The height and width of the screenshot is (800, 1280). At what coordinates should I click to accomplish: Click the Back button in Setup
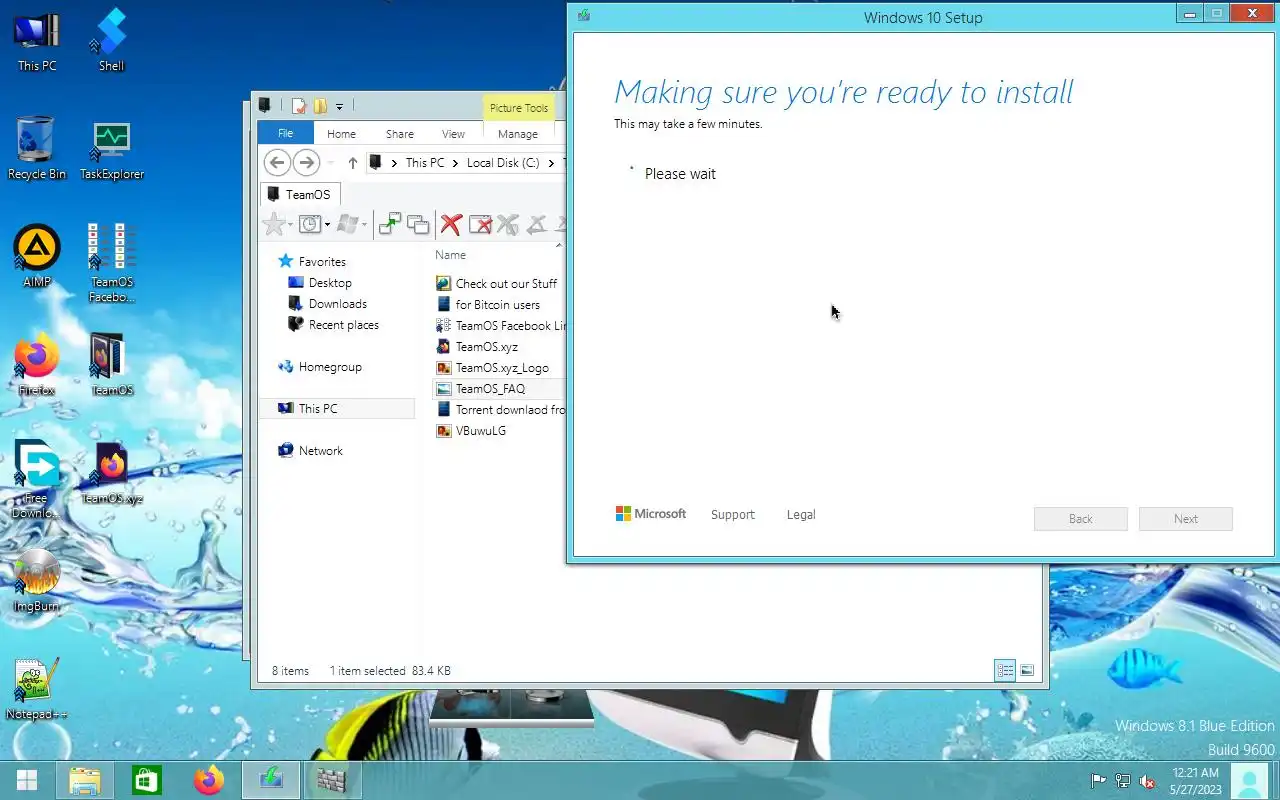(1081, 519)
